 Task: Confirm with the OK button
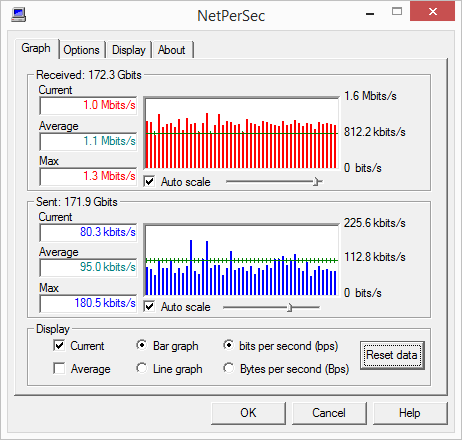248,413
